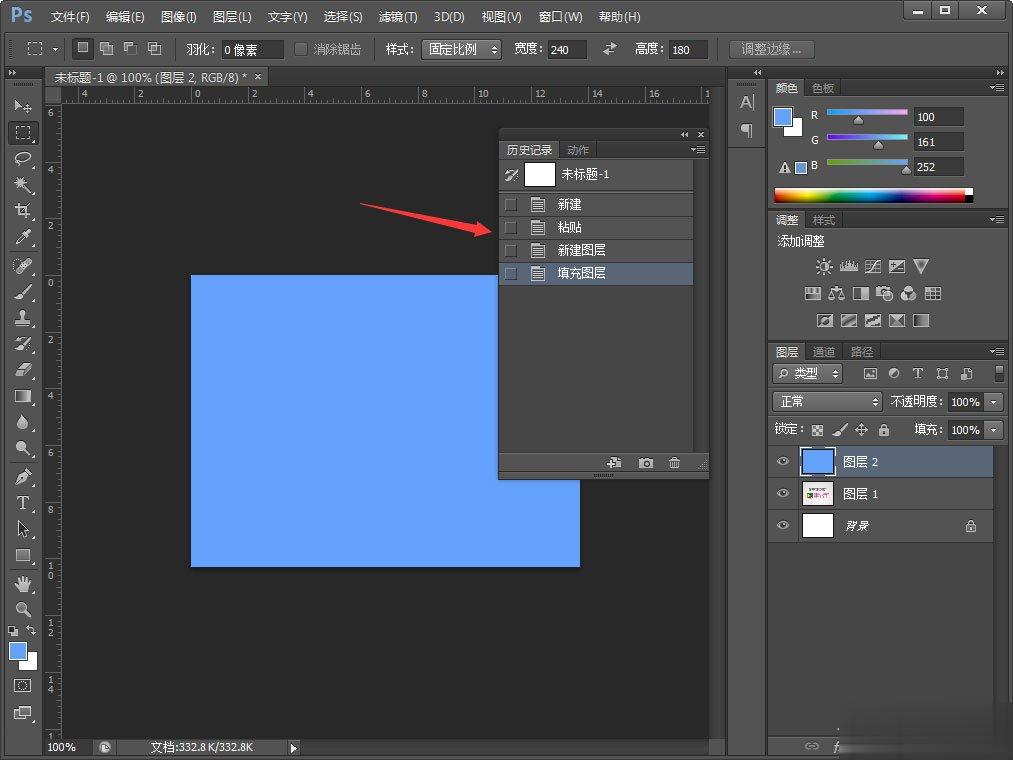Viewport: 1013px width, 760px height.
Task: Select the Clone Stamp tool
Action: (x=23, y=317)
